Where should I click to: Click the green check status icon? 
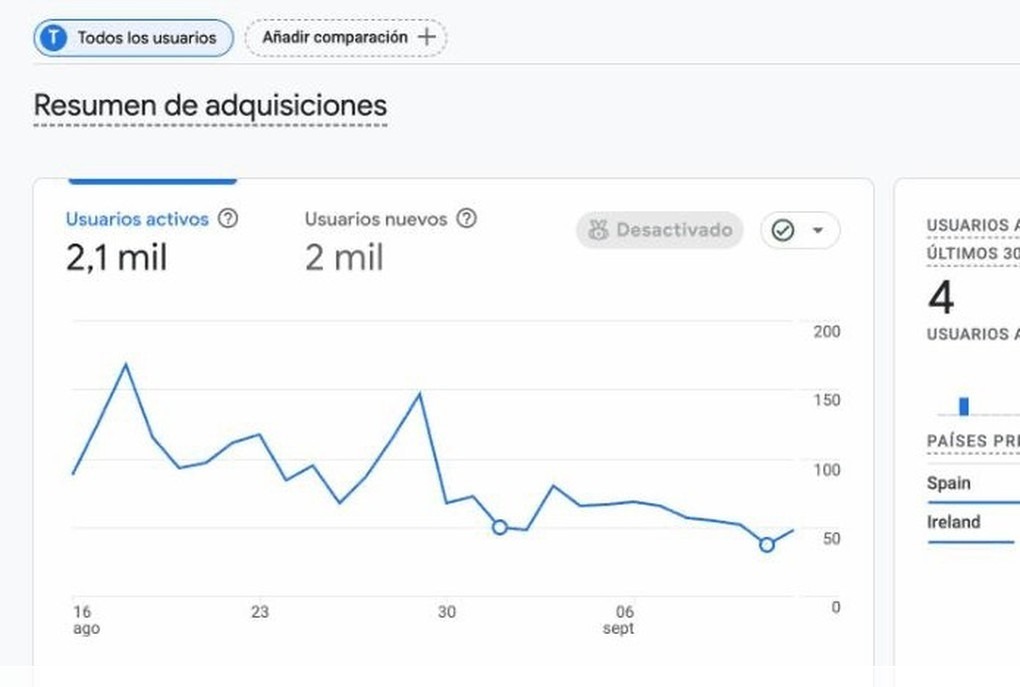click(783, 230)
